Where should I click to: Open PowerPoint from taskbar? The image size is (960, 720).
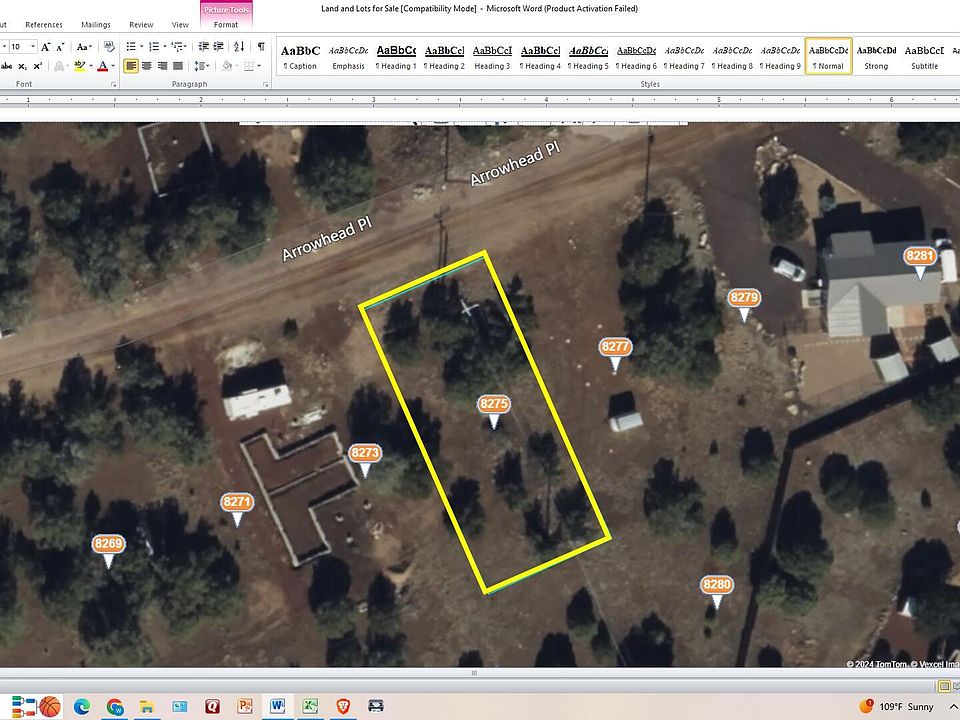point(245,707)
